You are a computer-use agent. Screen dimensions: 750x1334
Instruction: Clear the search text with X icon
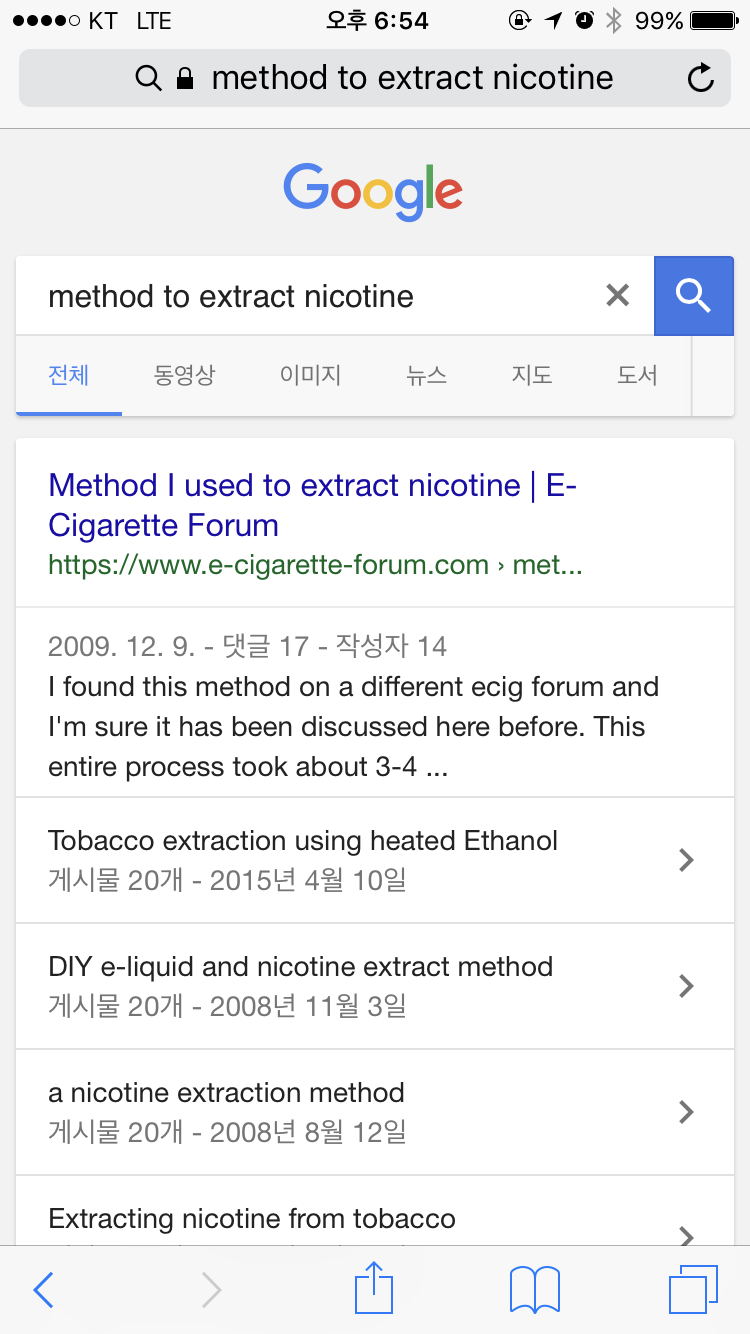[618, 295]
